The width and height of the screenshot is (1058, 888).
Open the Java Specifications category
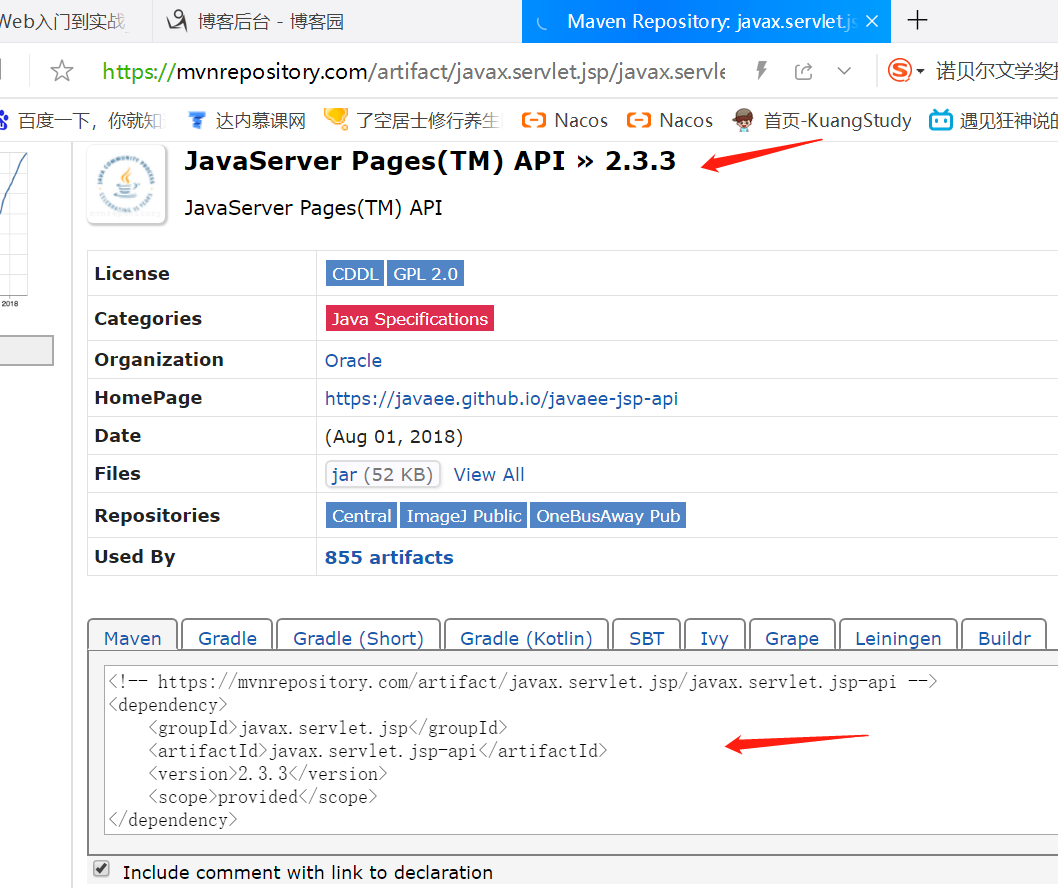click(x=410, y=318)
